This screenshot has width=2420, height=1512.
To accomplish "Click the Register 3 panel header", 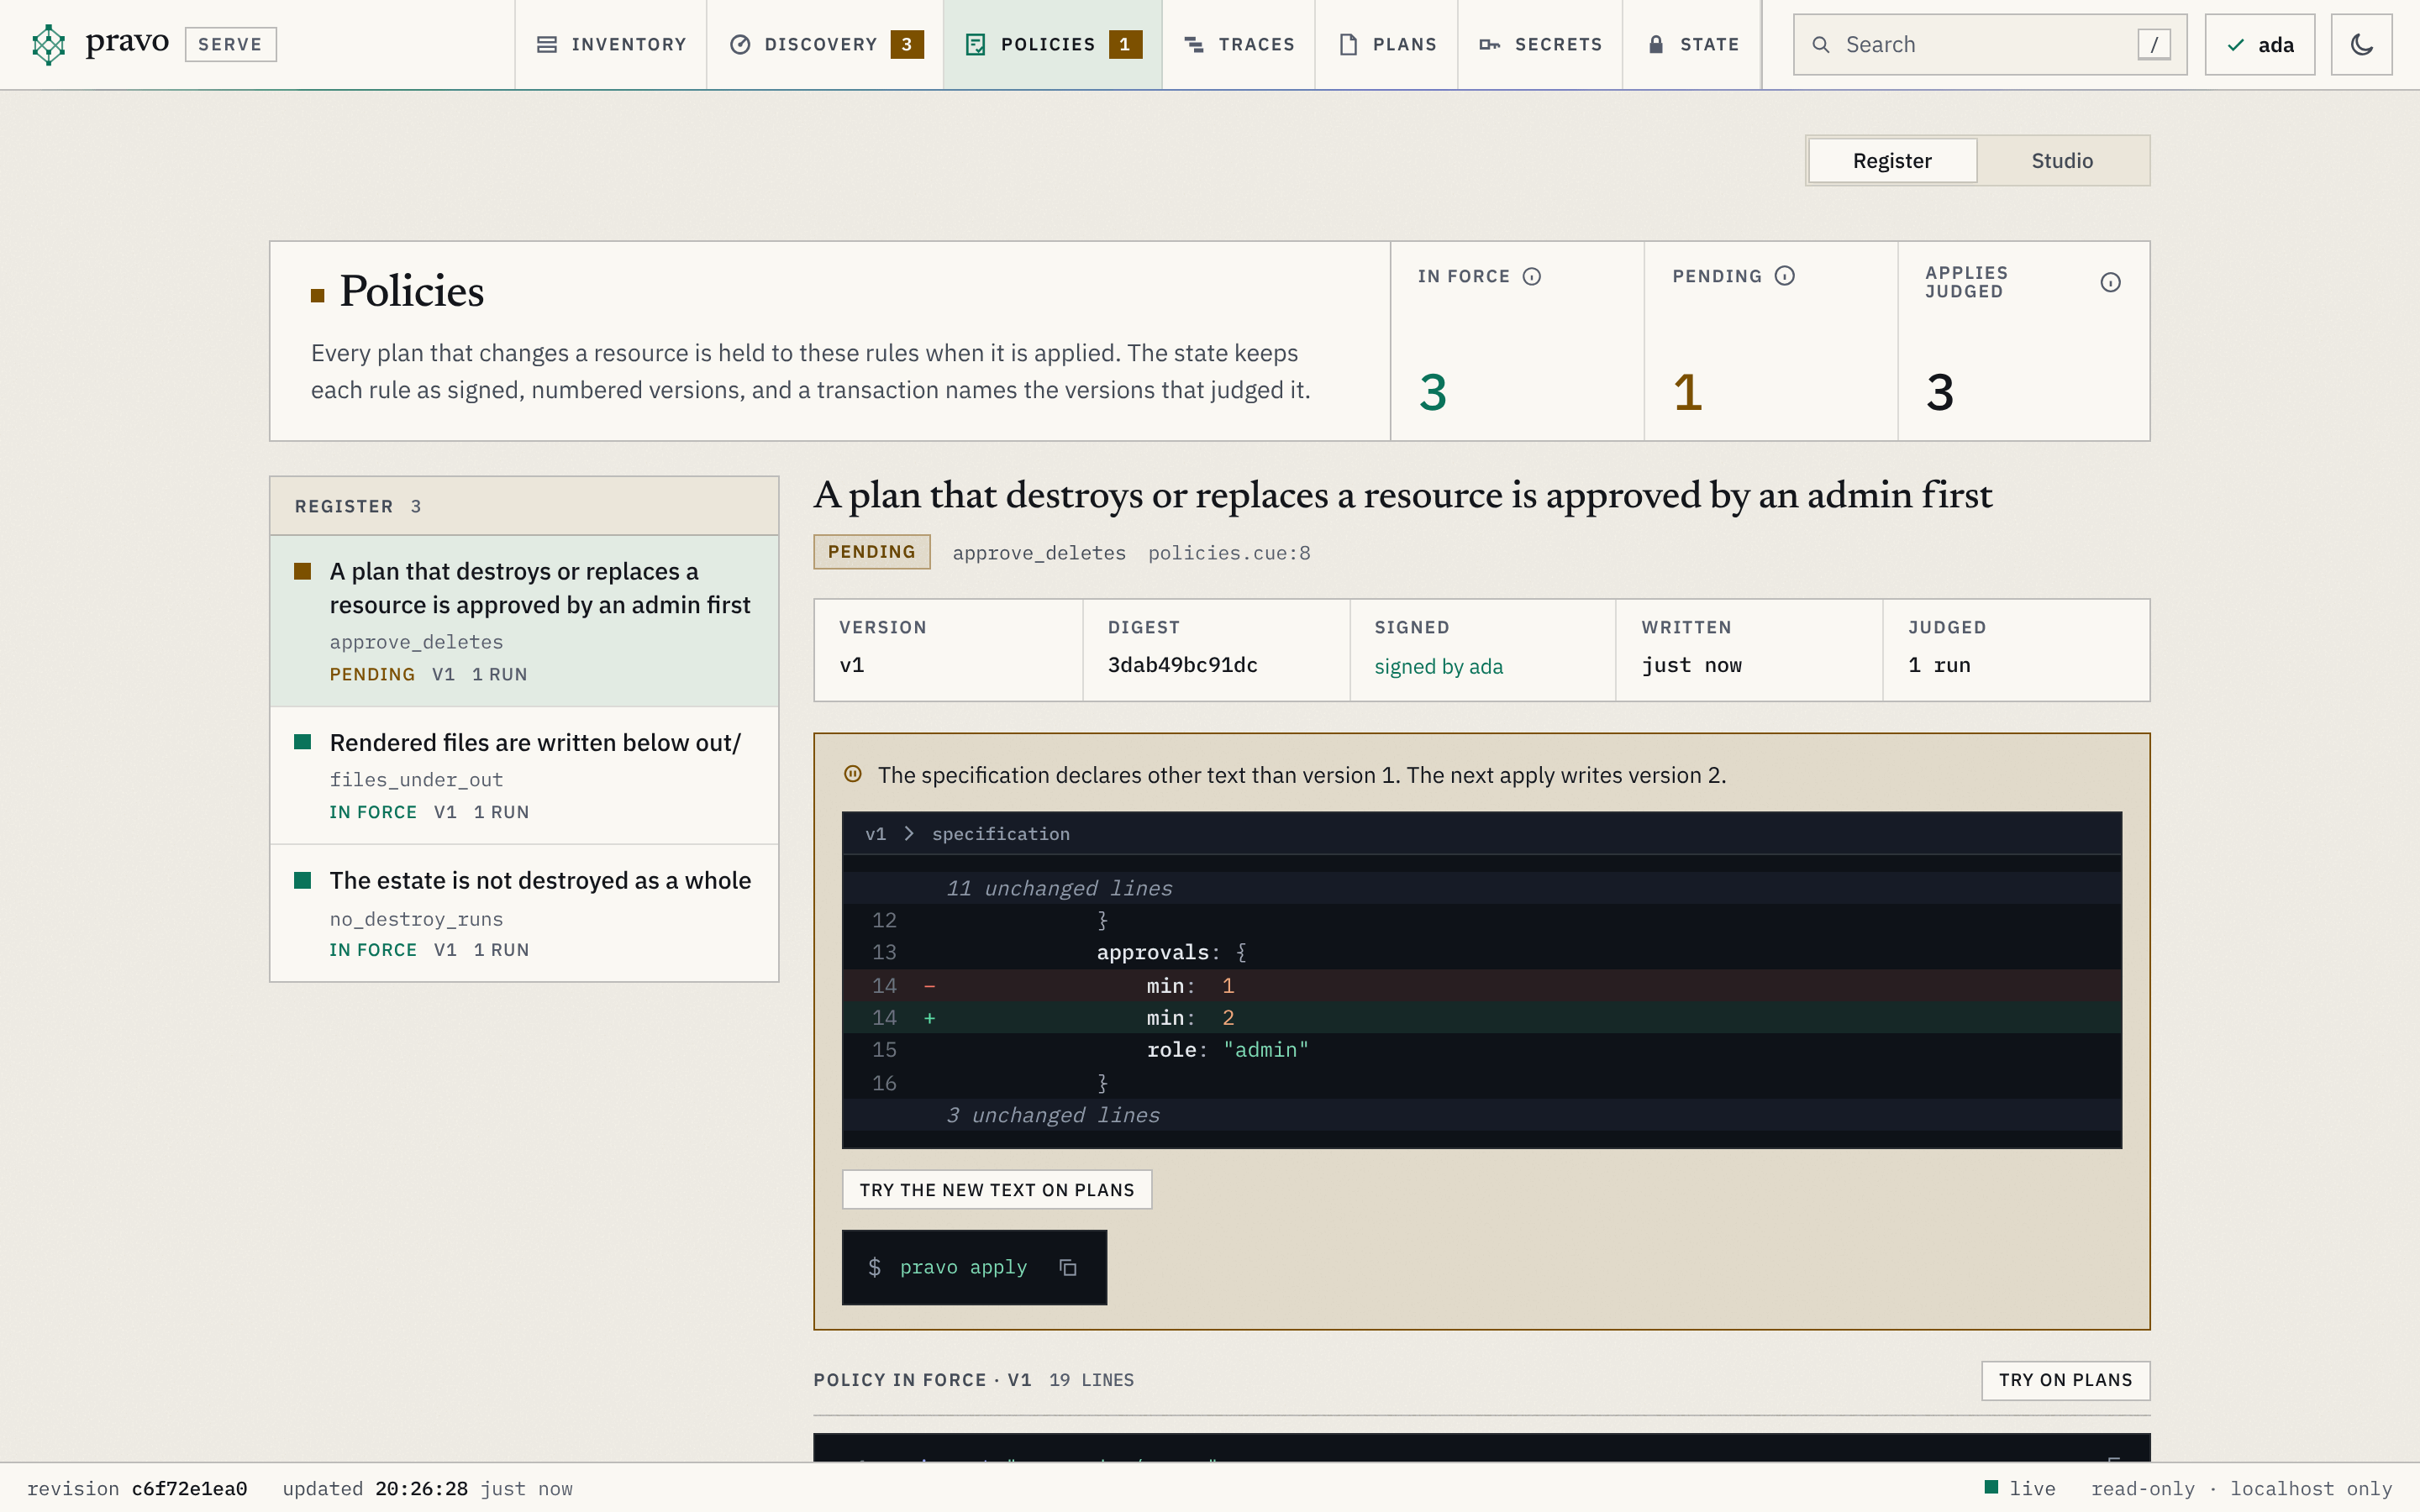I will click(x=524, y=506).
